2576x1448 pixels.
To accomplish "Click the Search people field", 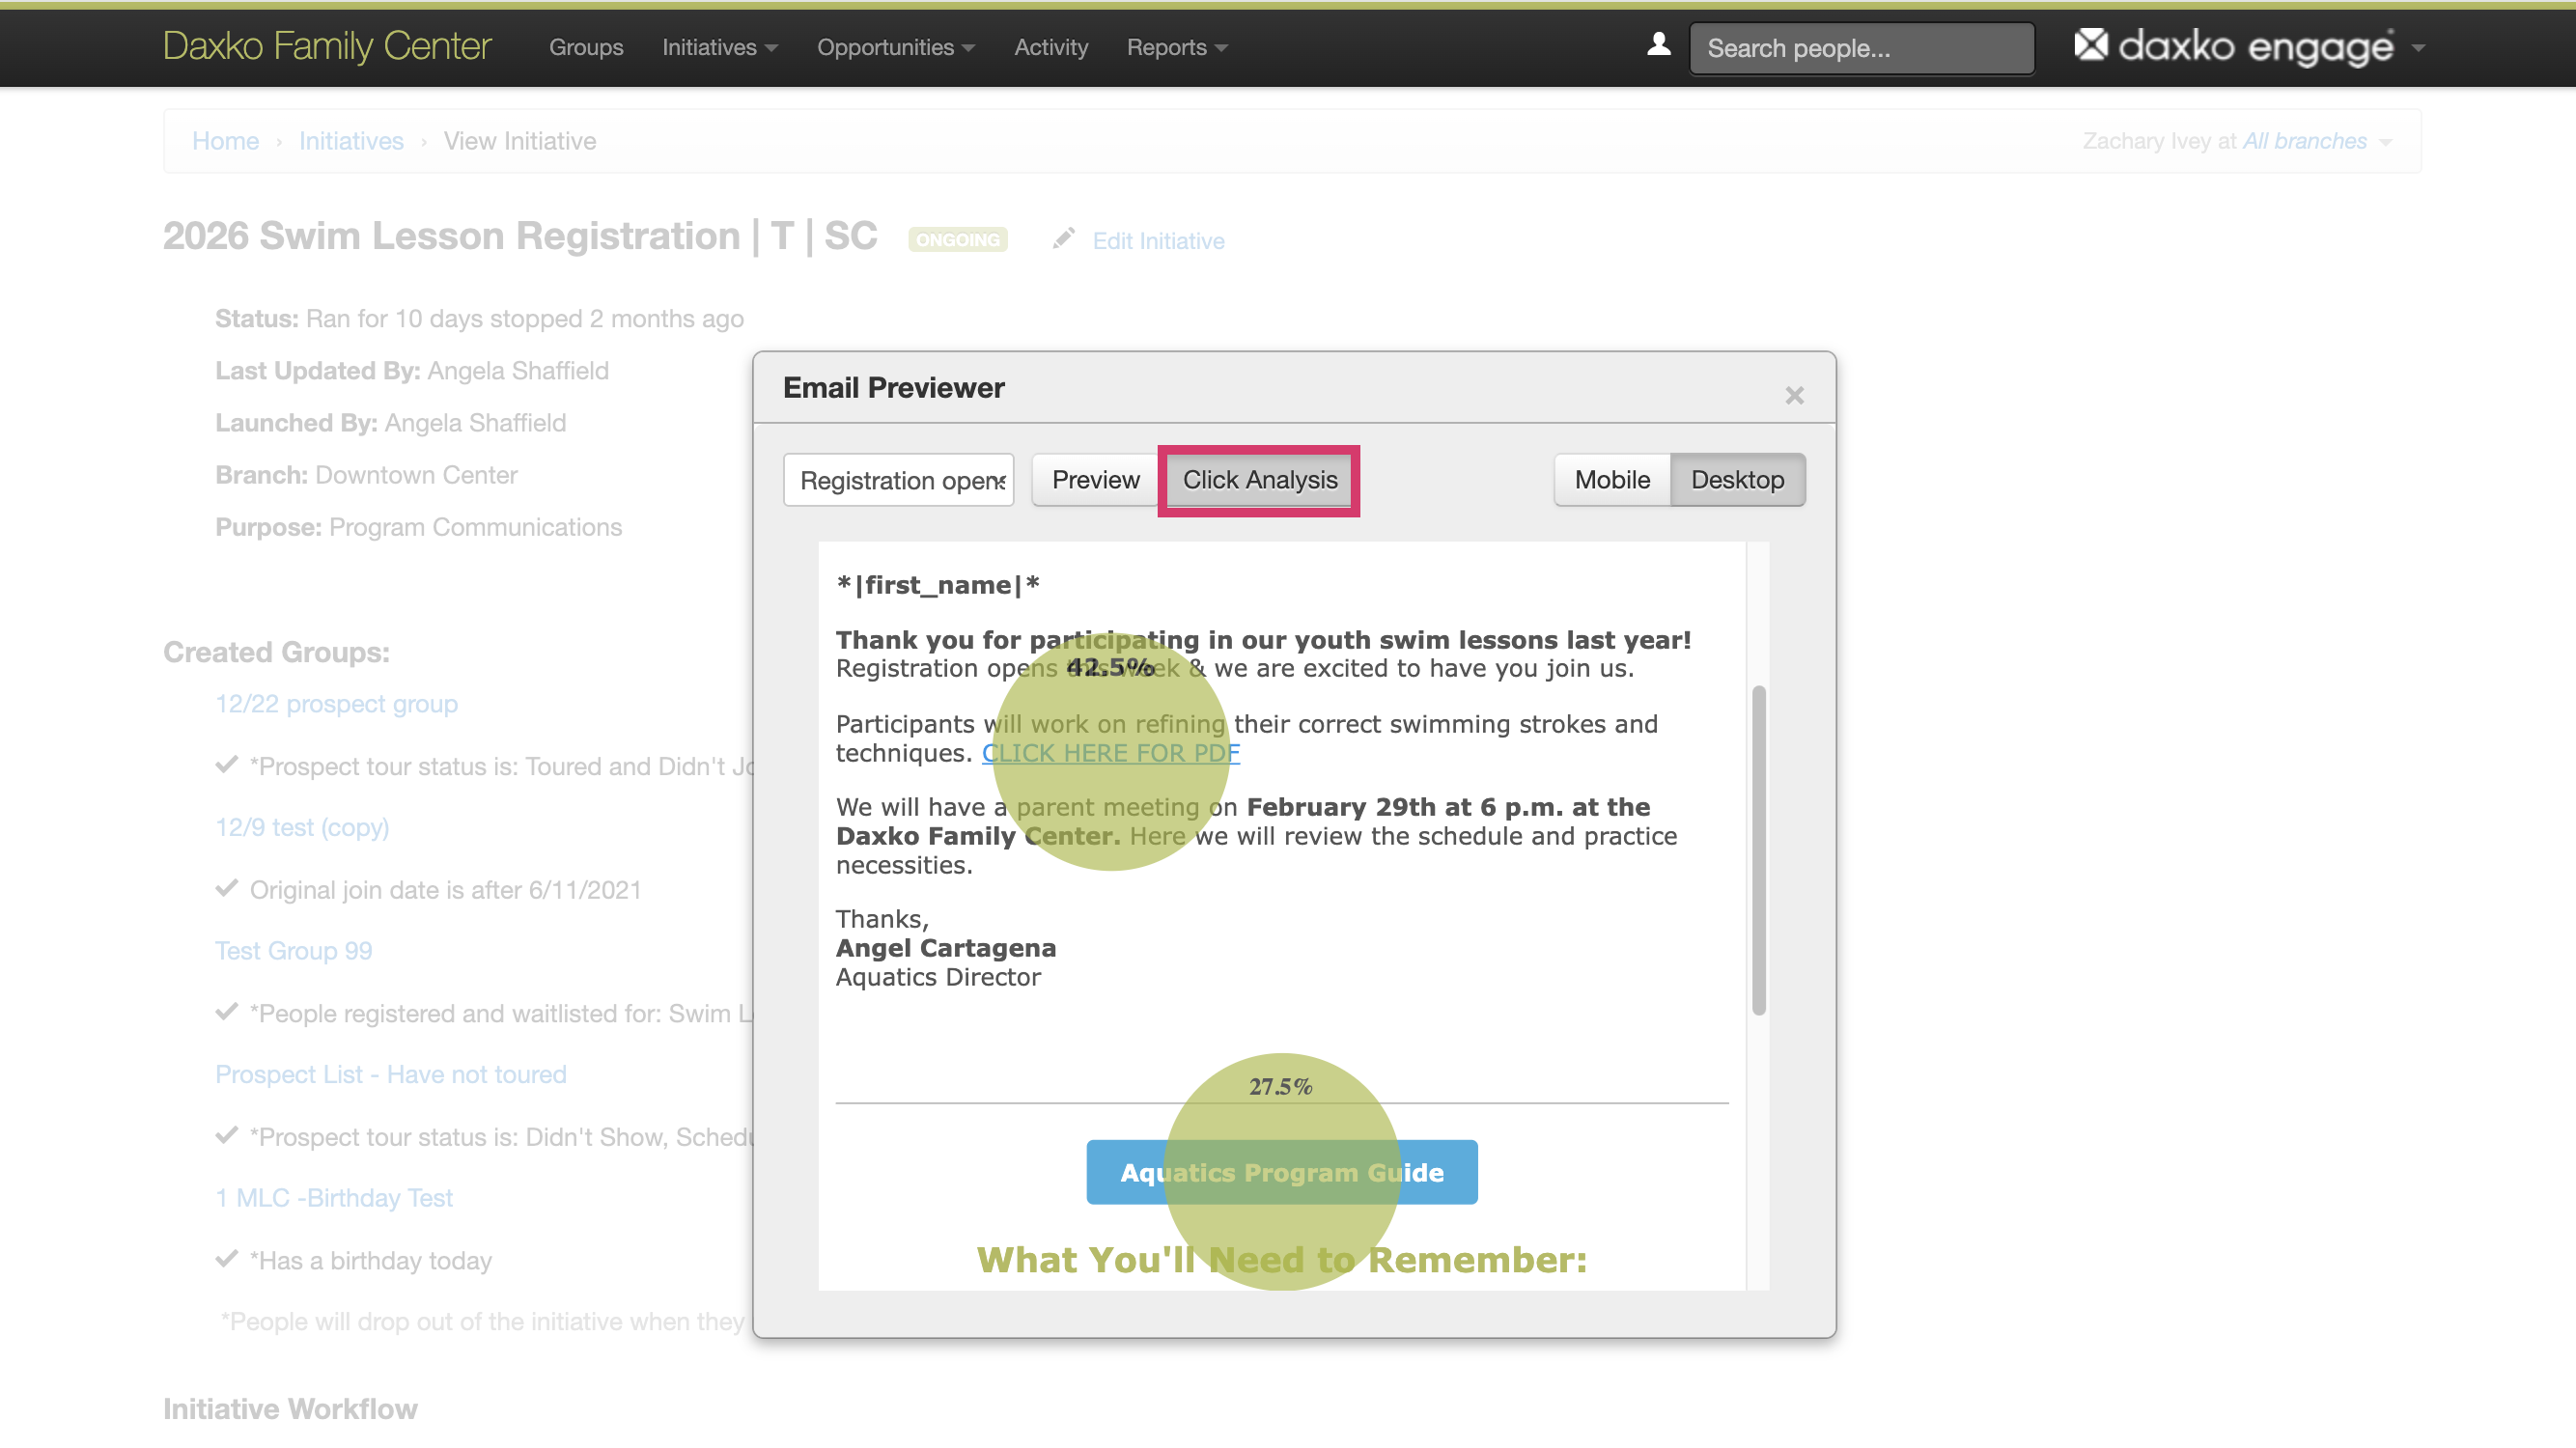I will tap(1861, 48).
